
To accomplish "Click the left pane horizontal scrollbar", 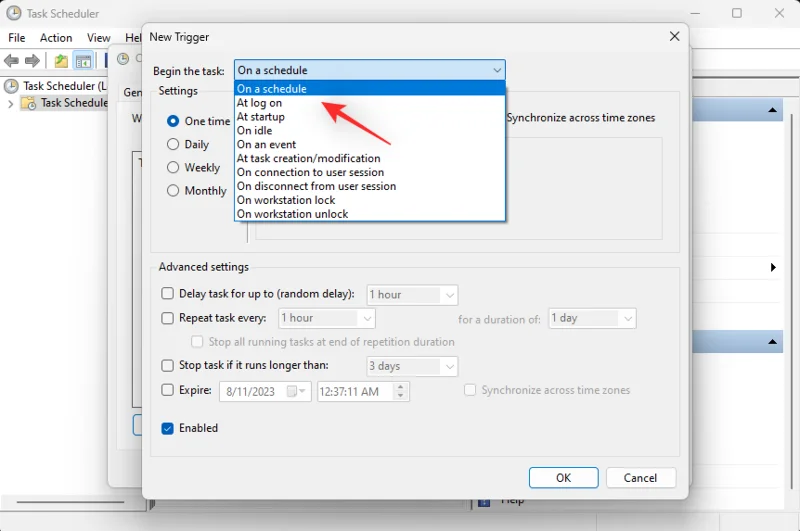I will tap(70, 502).
